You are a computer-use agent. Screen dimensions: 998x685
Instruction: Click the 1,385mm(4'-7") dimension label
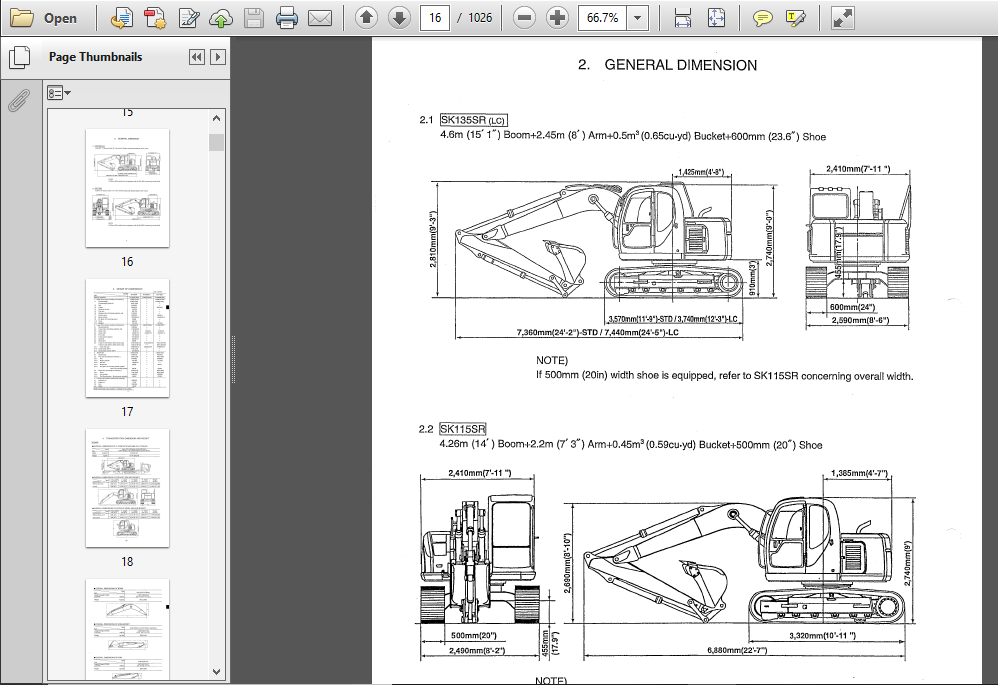pos(859,474)
